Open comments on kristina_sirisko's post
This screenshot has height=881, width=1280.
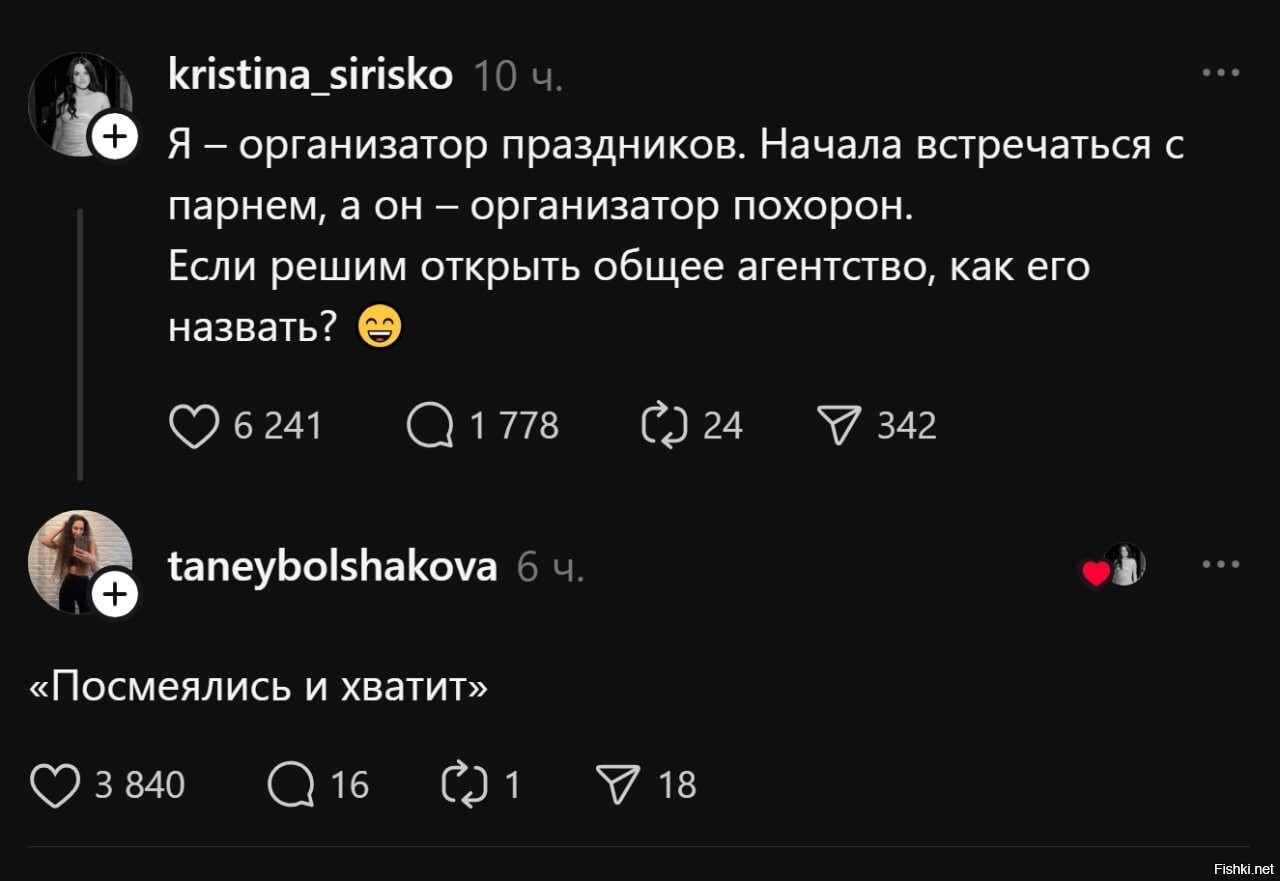tap(431, 427)
